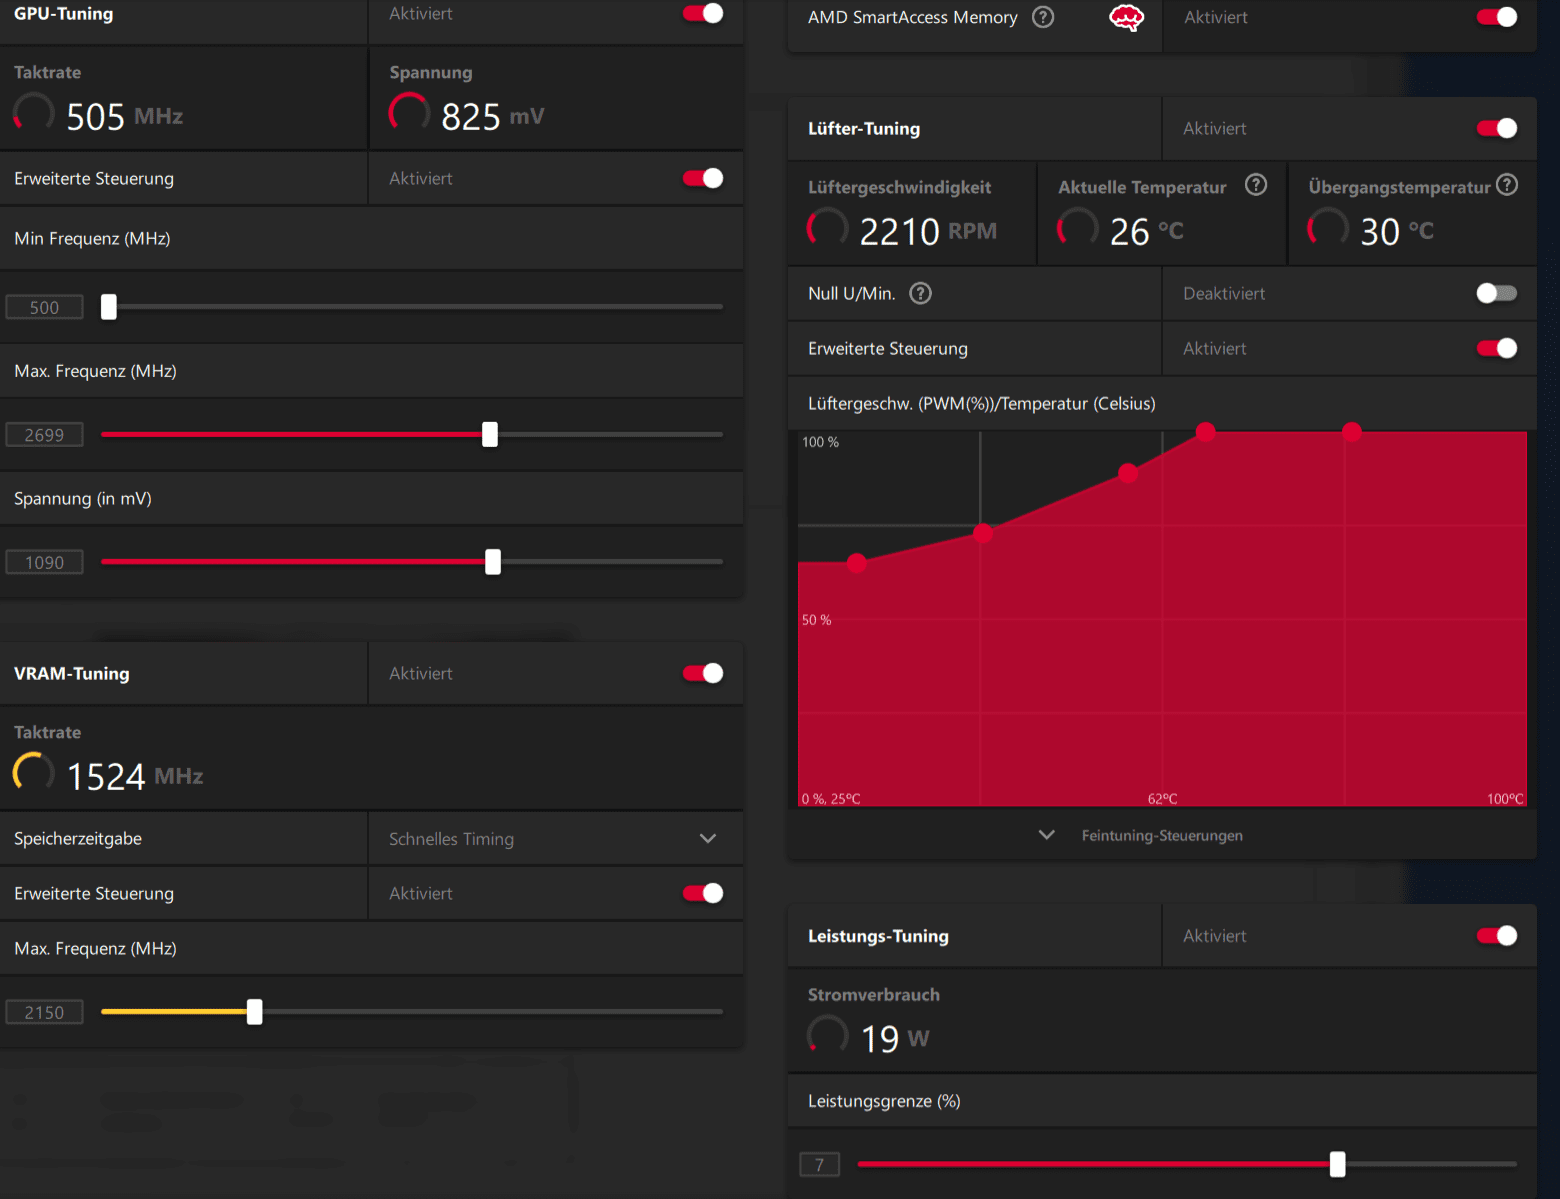Click the Spannung 1090 value field
1560x1199 pixels.
(44, 563)
